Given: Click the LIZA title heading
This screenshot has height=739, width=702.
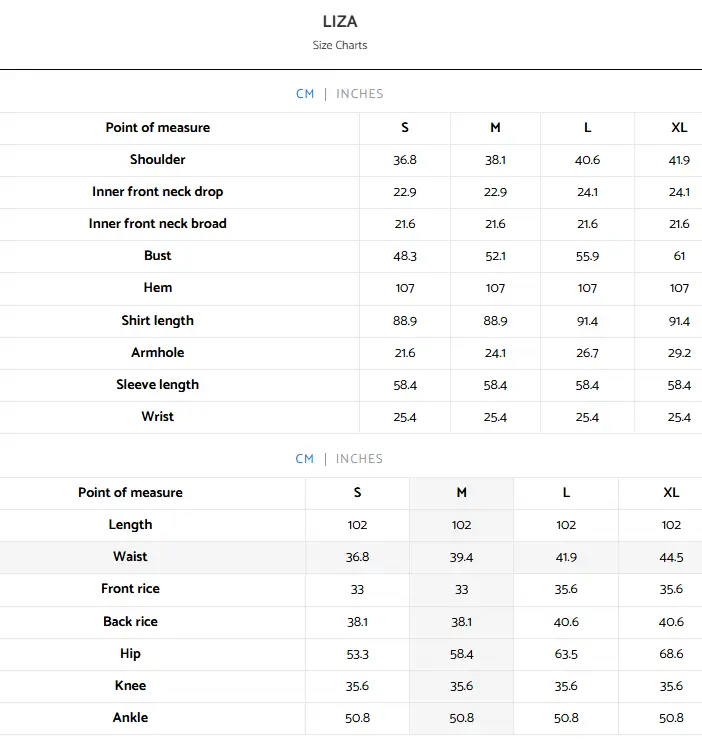Looking at the screenshot, I should (340, 21).
